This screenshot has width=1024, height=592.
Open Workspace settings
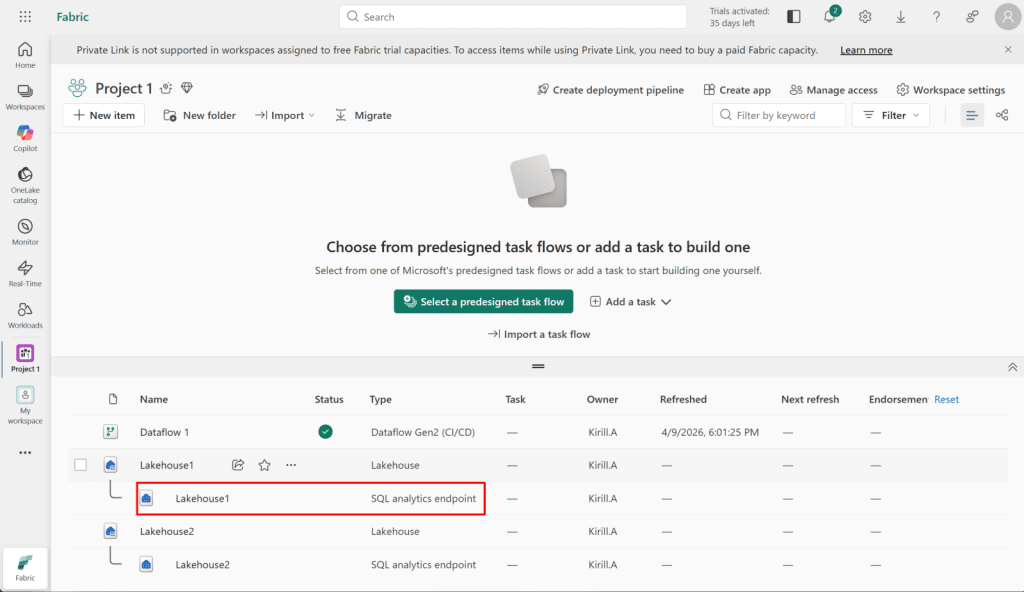(950, 90)
